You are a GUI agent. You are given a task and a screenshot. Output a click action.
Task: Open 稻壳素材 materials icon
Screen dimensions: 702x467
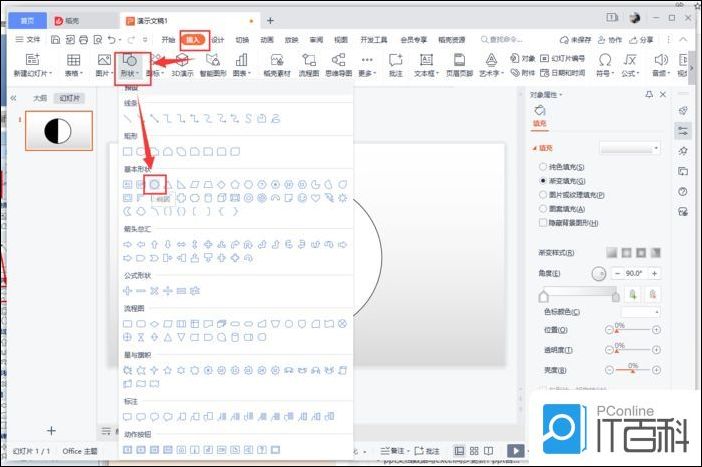277,60
